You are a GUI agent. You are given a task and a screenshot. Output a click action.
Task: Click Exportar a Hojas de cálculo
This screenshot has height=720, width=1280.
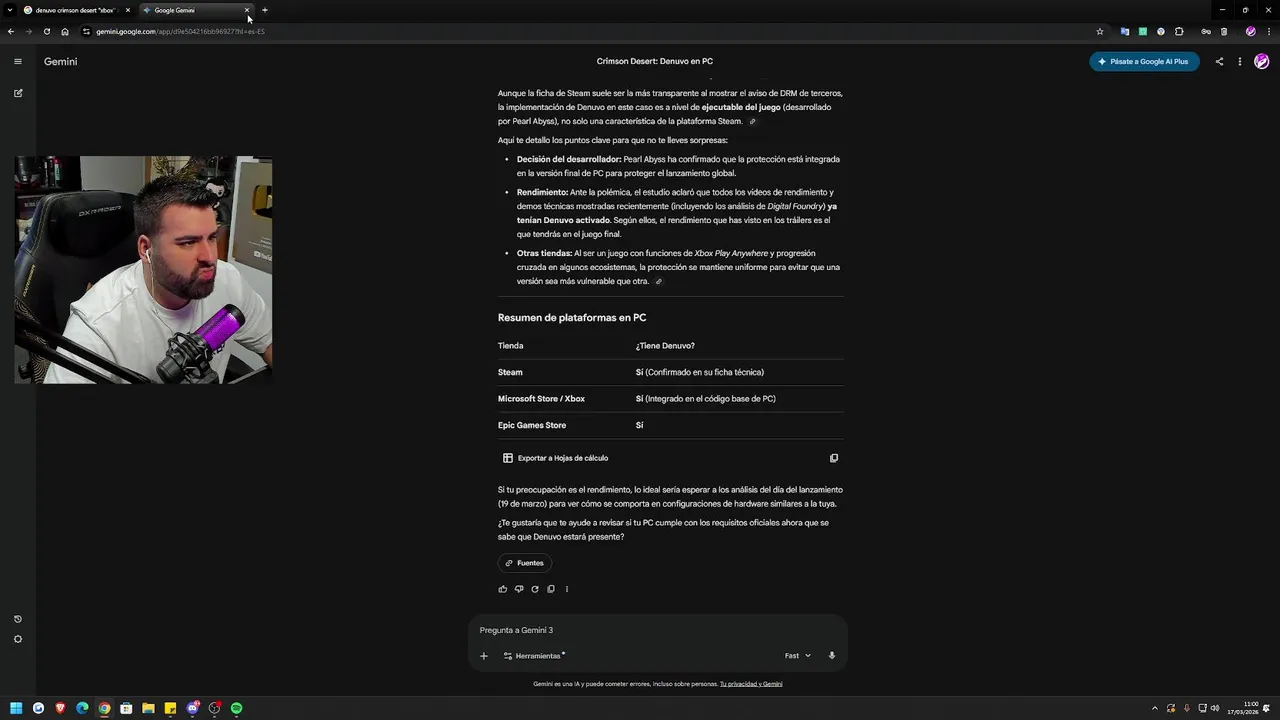[555, 458]
